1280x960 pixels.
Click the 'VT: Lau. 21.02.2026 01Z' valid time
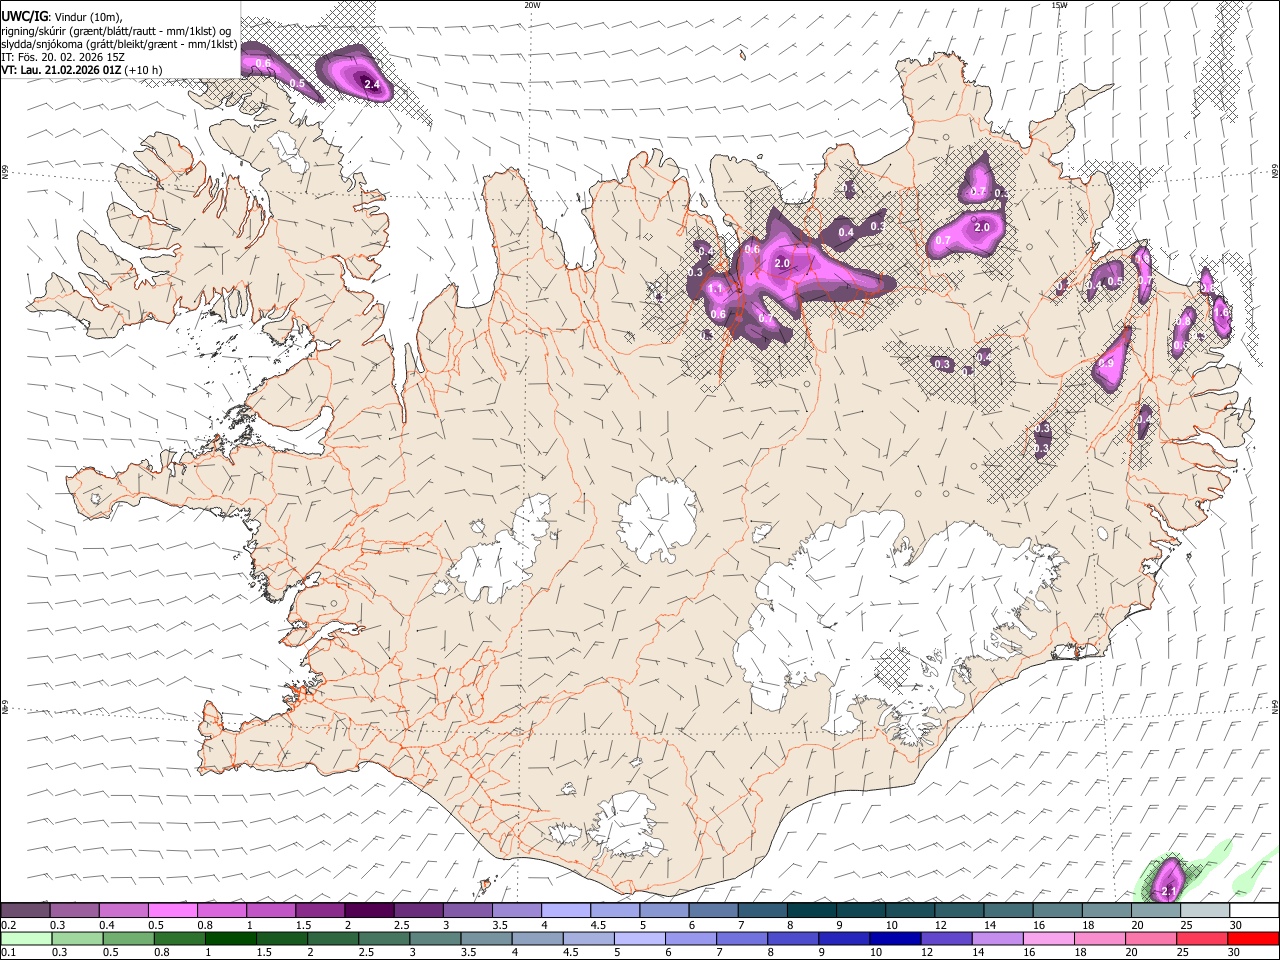coord(61,71)
